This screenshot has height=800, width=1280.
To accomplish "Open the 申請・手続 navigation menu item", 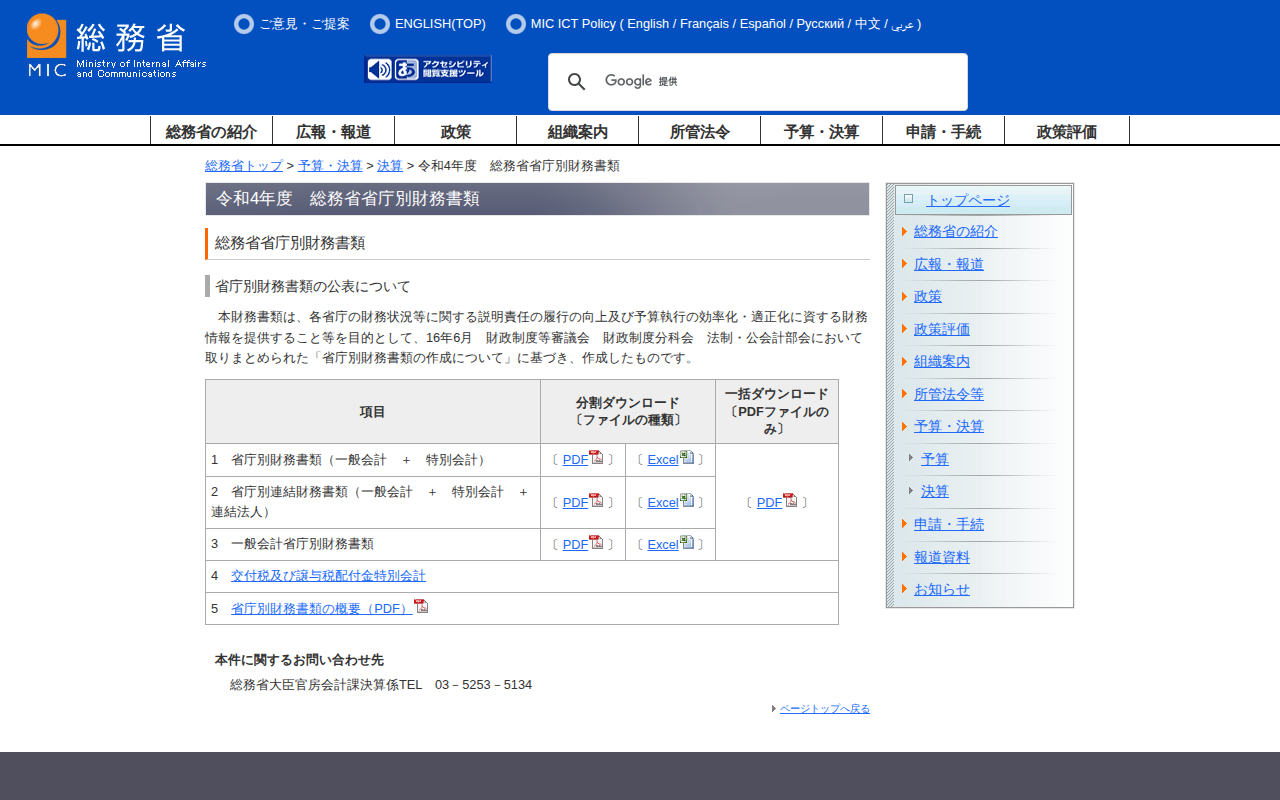I will (x=943, y=131).
